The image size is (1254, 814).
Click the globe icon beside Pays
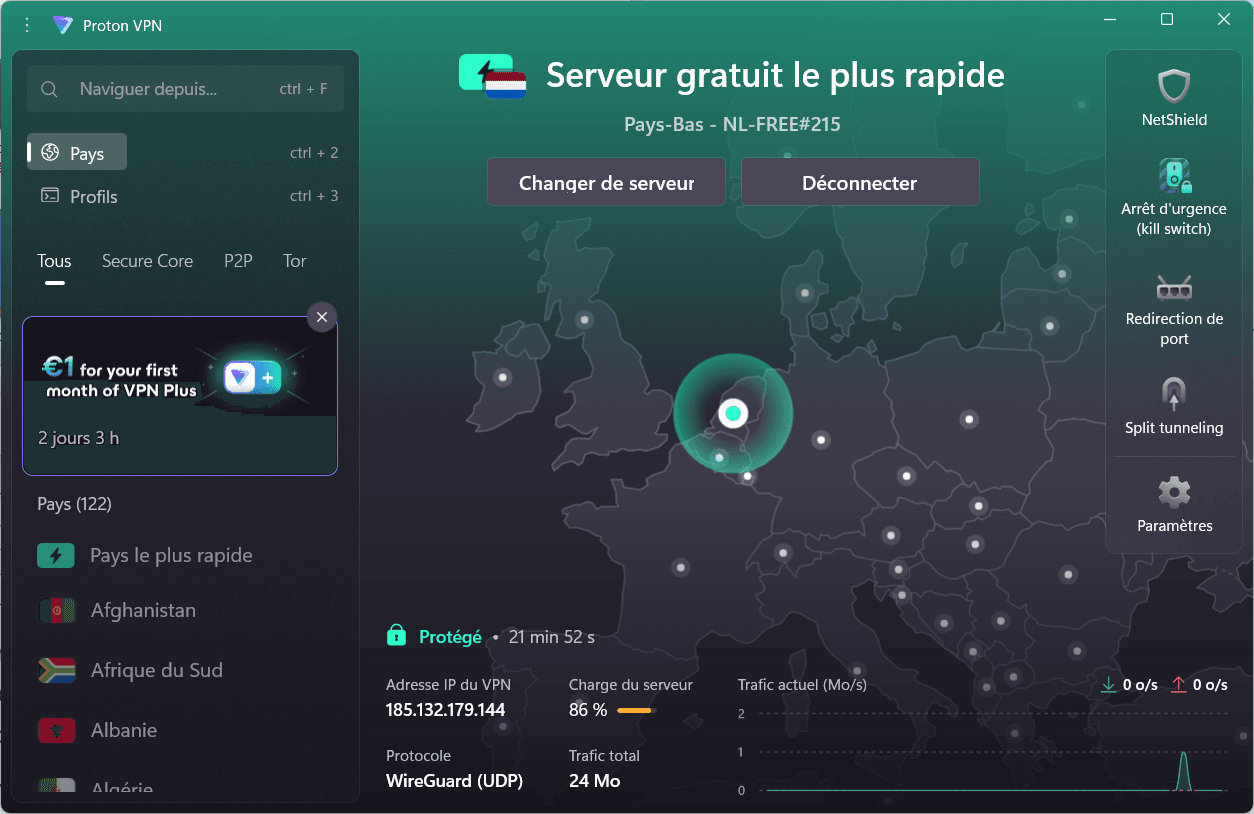point(50,153)
